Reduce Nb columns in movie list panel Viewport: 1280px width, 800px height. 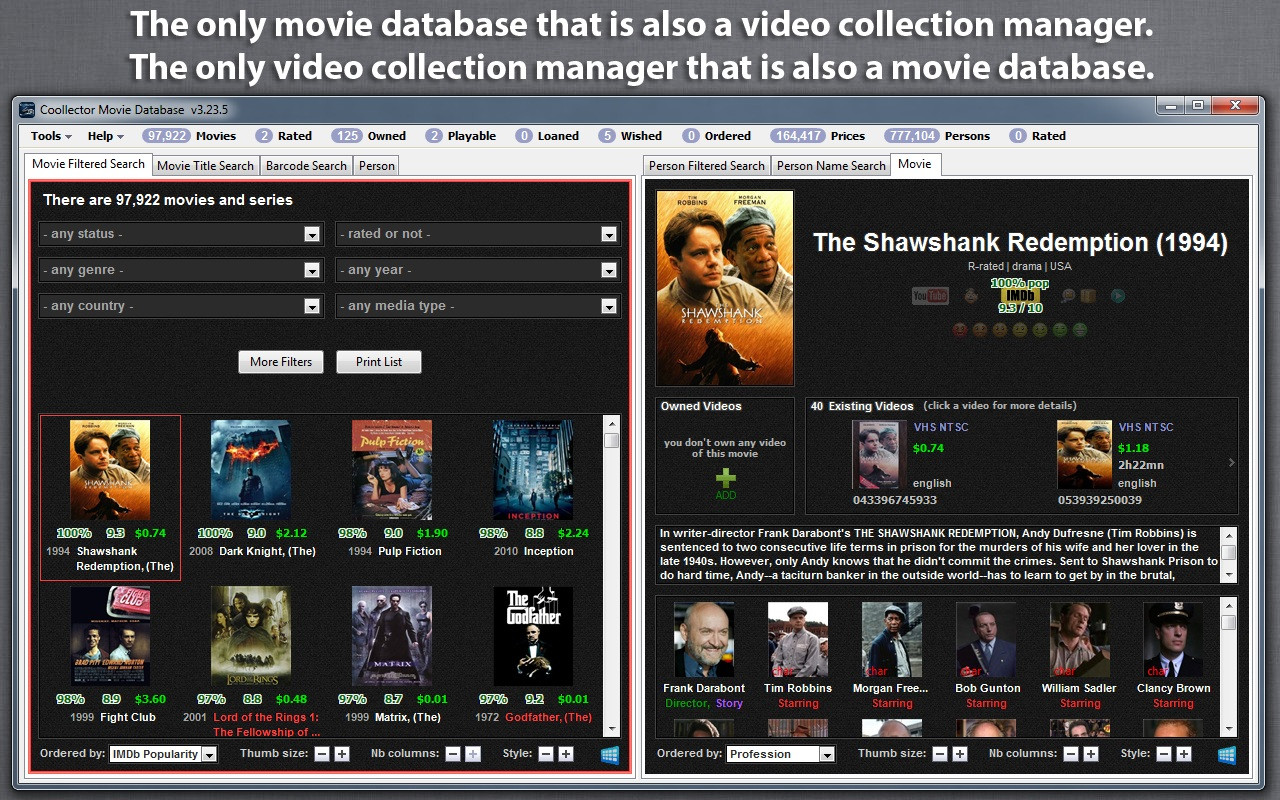(x=453, y=754)
